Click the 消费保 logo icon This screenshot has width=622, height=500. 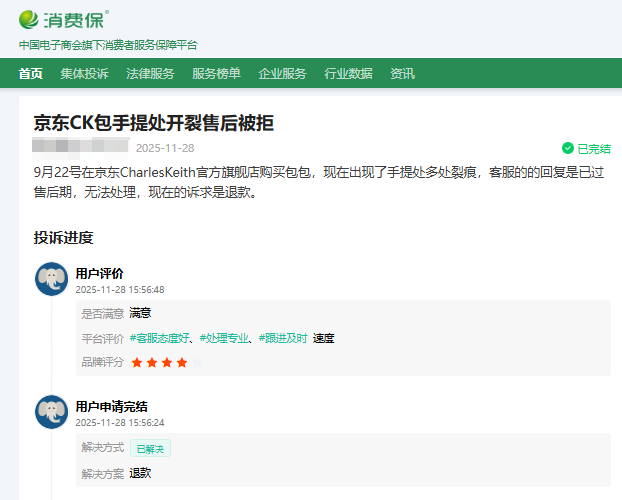click(x=30, y=19)
